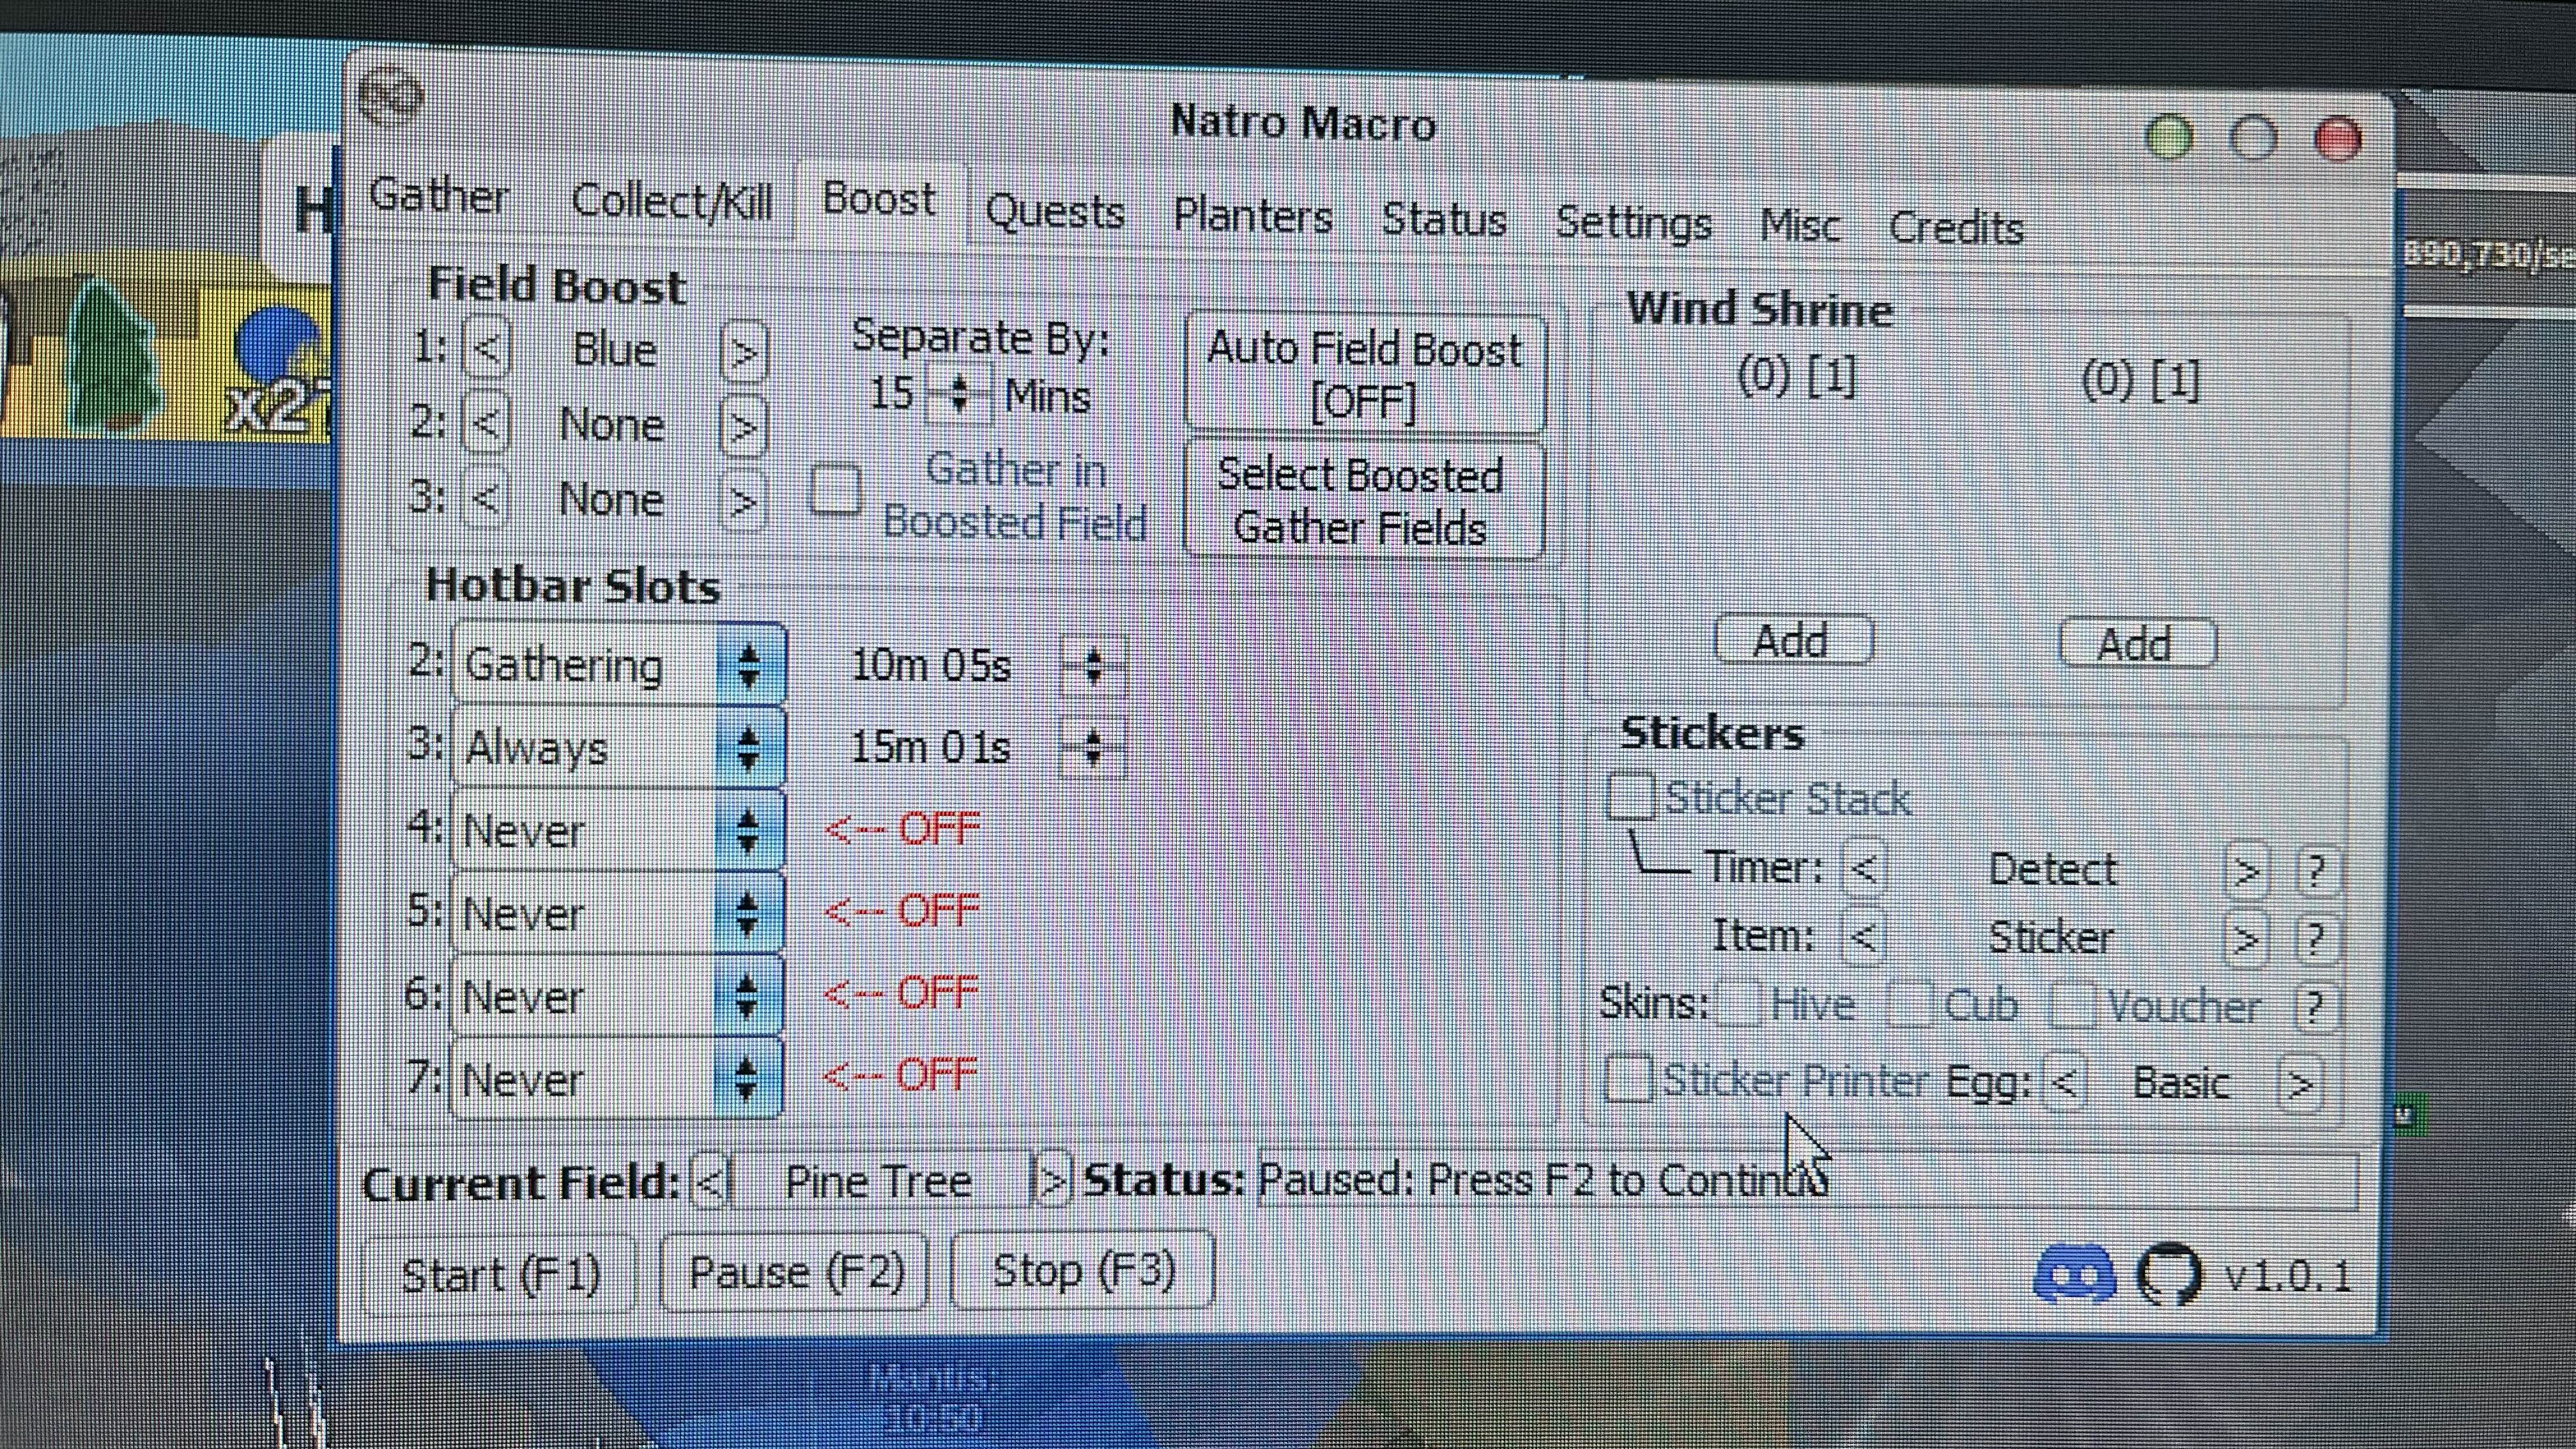Click the Auto Field Boost button

point(1364,374)
